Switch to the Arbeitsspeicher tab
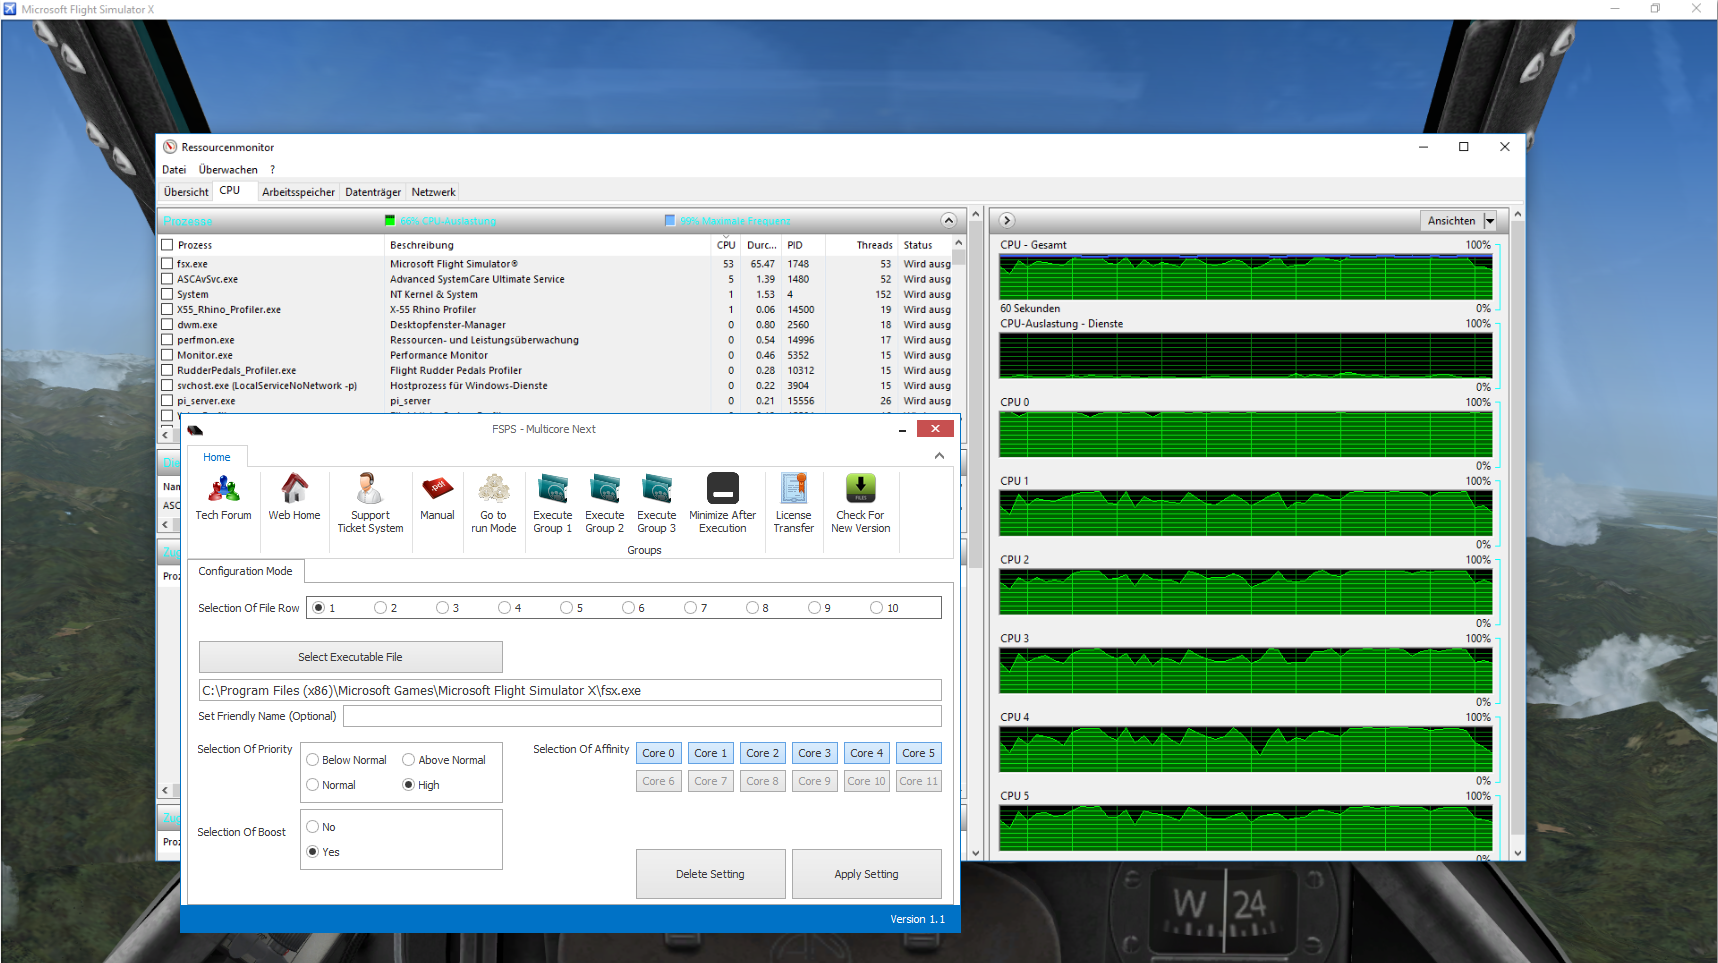The height and width of the screenshot is (963, 1718). [298, 192]
